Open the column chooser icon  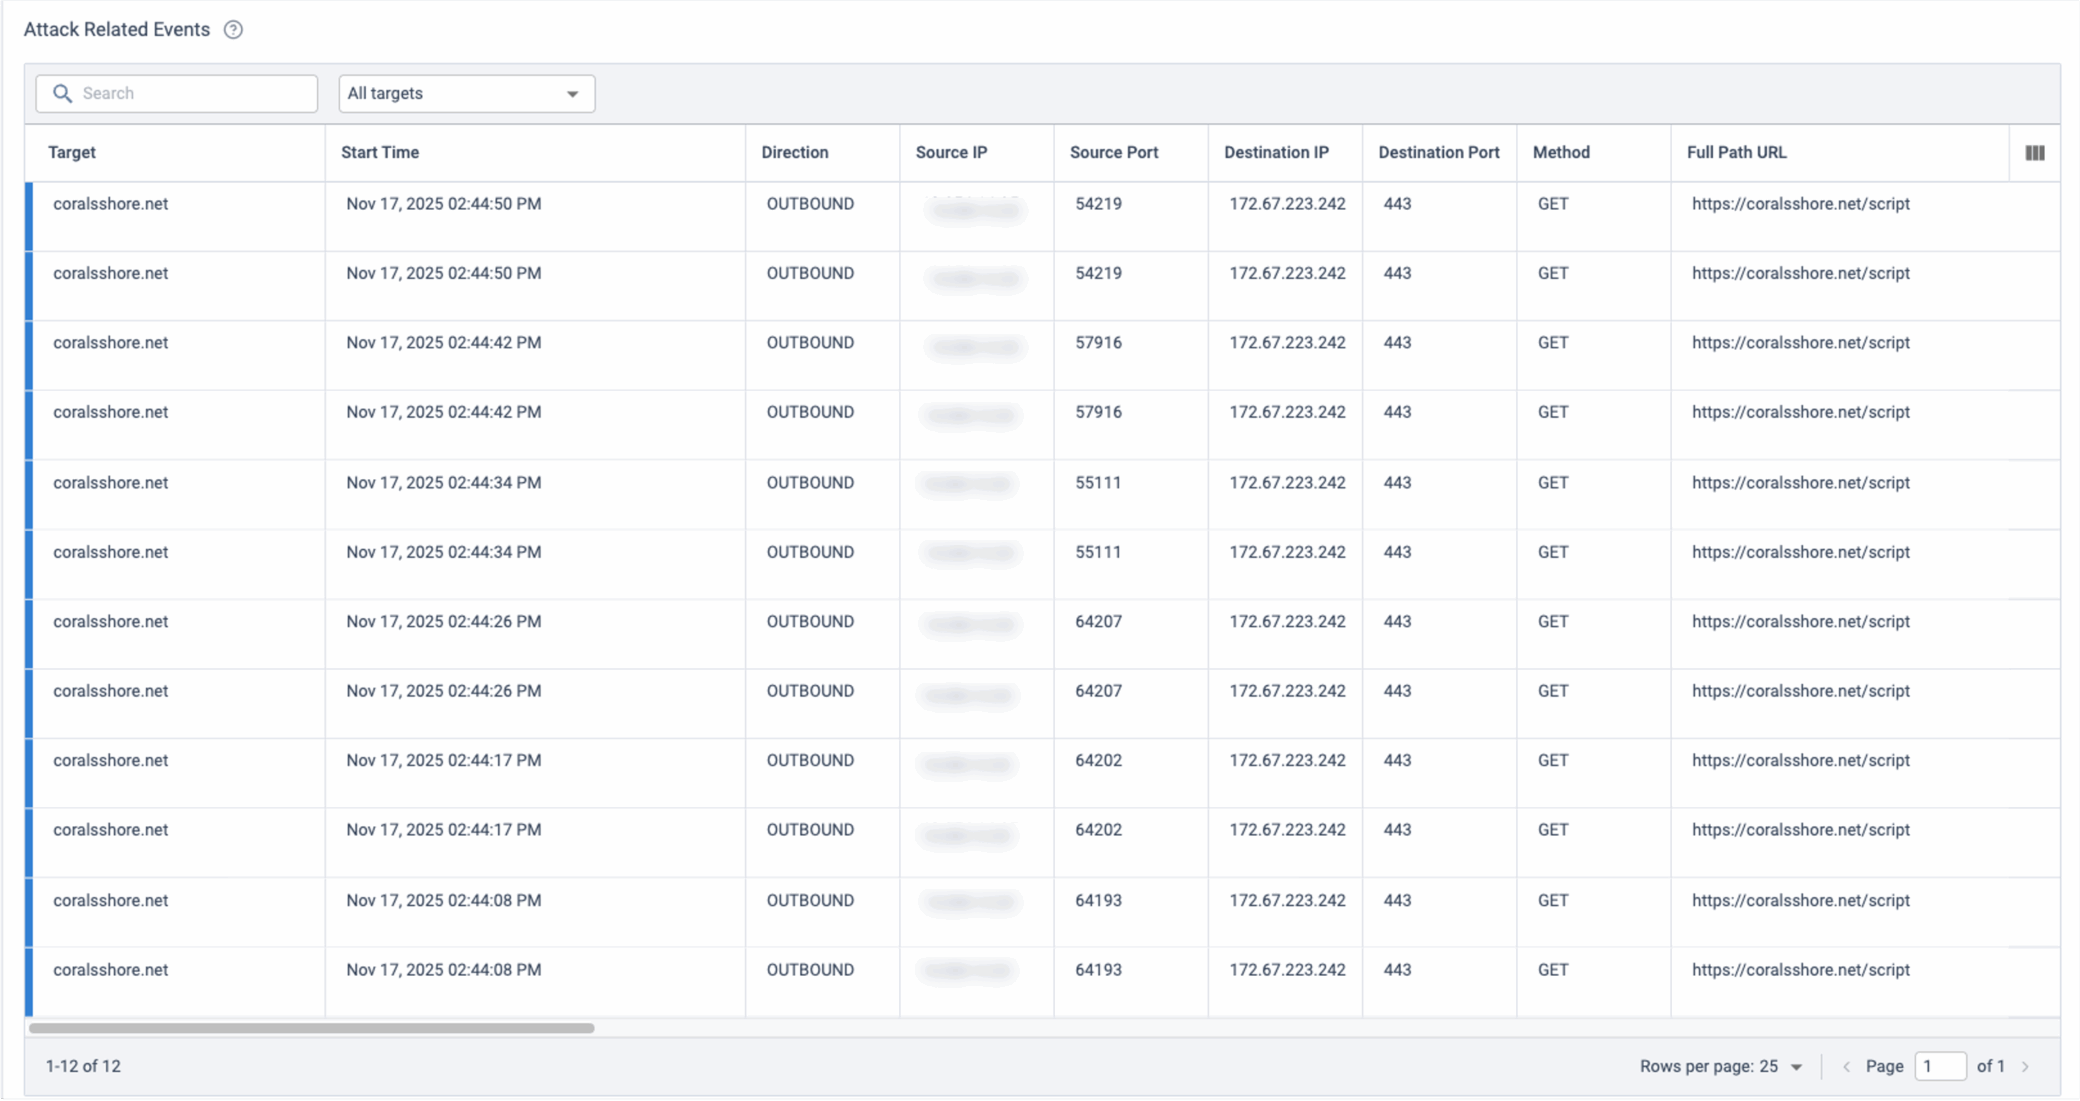tap(2034, 153)
